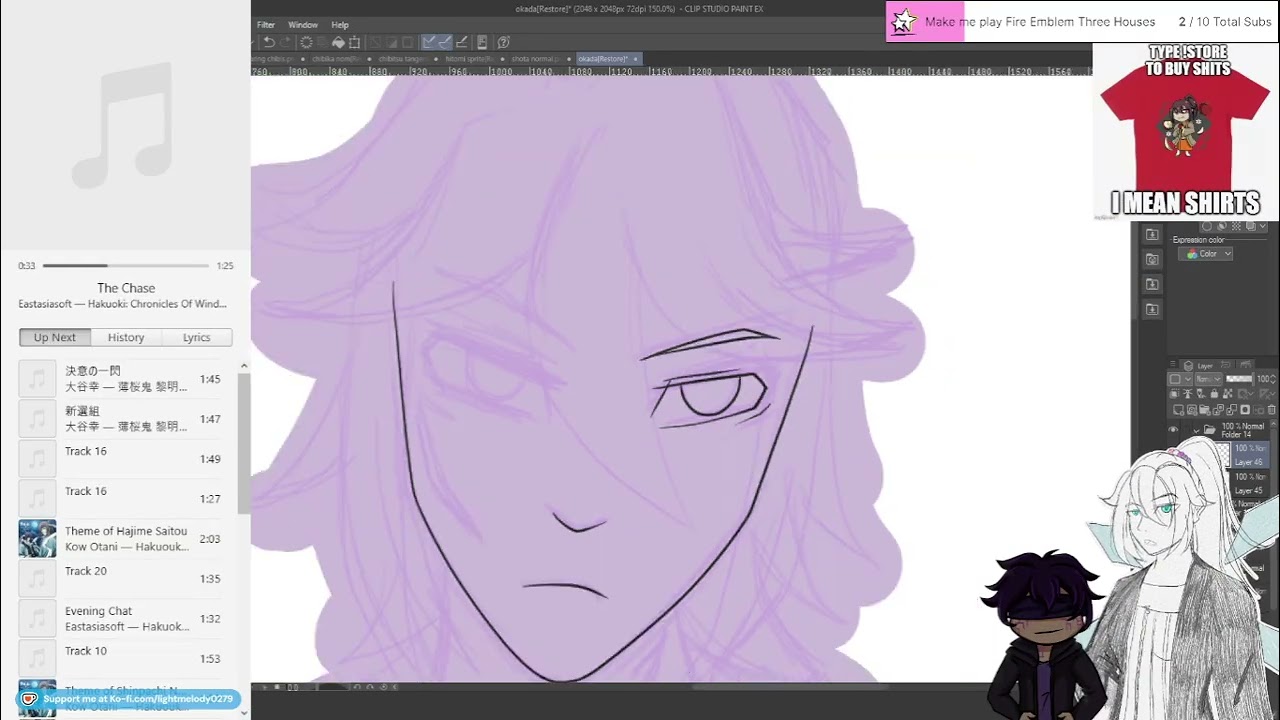Adjust layer opacity slider
This screenshot has height=720, width=1280.
[x=1240, y=379]
